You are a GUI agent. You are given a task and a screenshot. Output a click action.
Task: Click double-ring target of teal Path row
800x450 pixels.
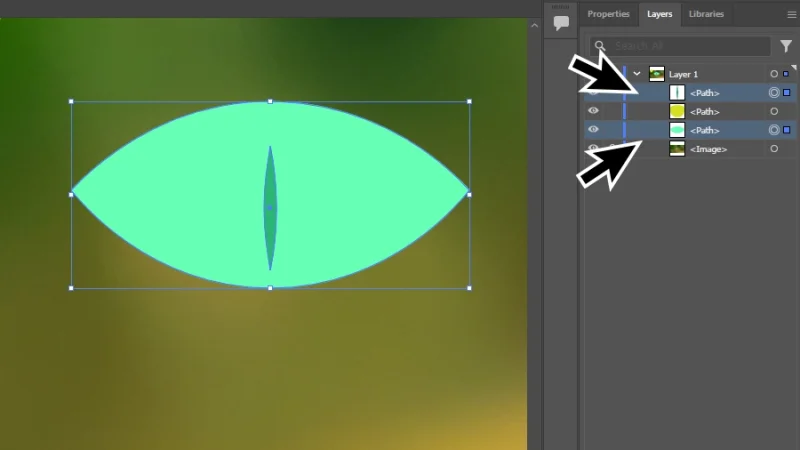774,130
